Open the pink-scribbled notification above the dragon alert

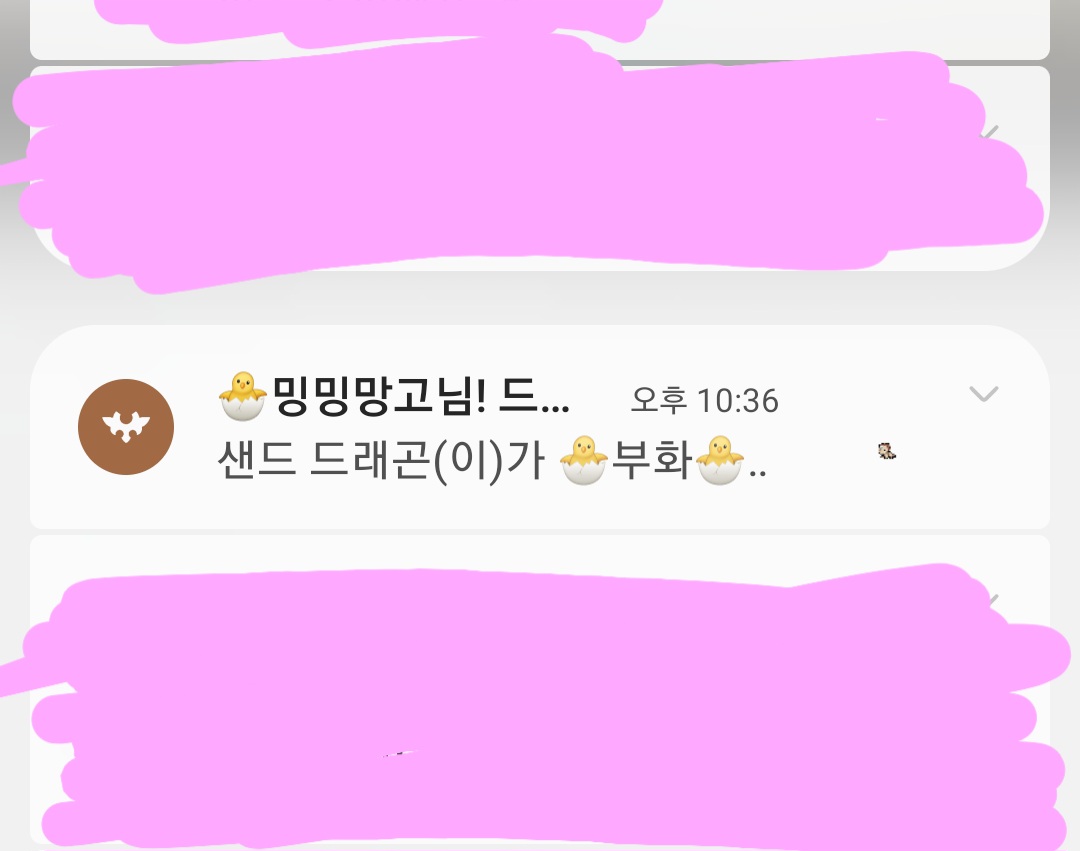coord(539,168)
